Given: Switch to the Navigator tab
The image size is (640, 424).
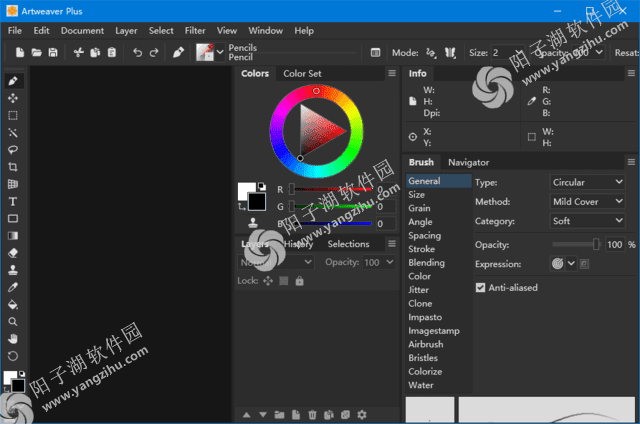Looking at the screenshot, I should [x=468, y=162].
